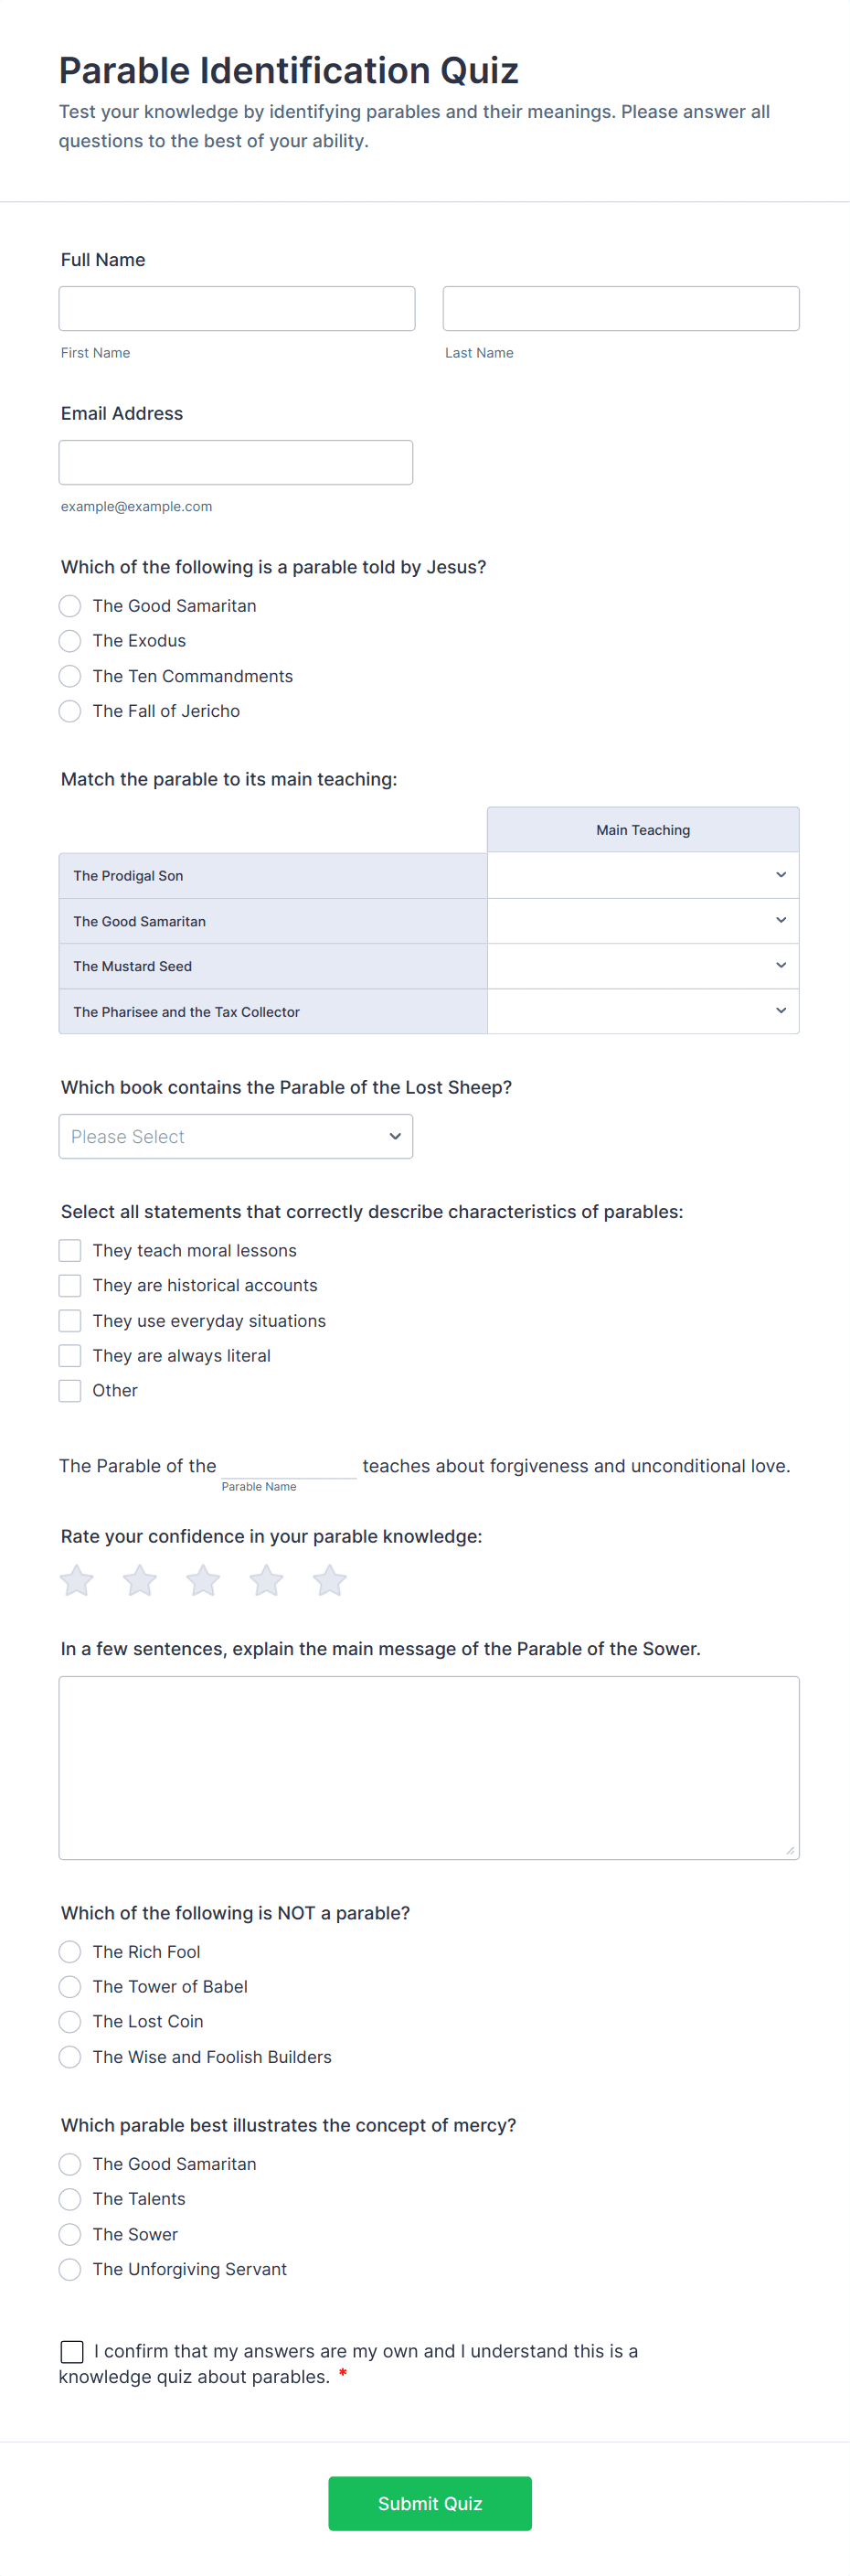The height and width of the screenshot is (2576, 850).
Task: Open the Lost Sheep book dropdown
Action: (236, 1137)
